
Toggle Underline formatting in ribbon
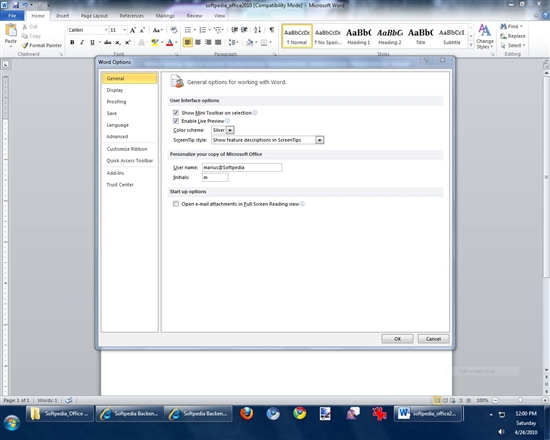92,42
